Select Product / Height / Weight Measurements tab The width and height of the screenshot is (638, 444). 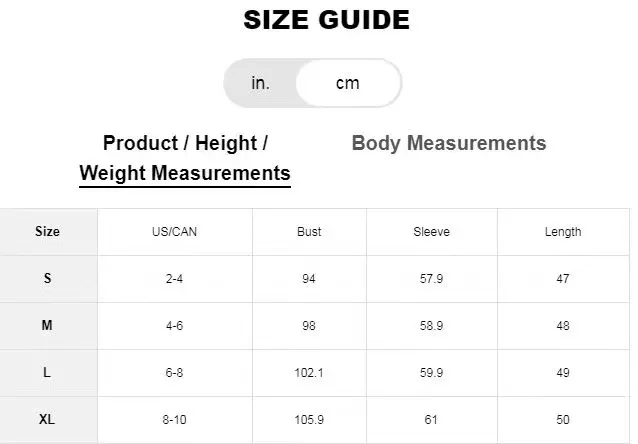click(185, 158)
